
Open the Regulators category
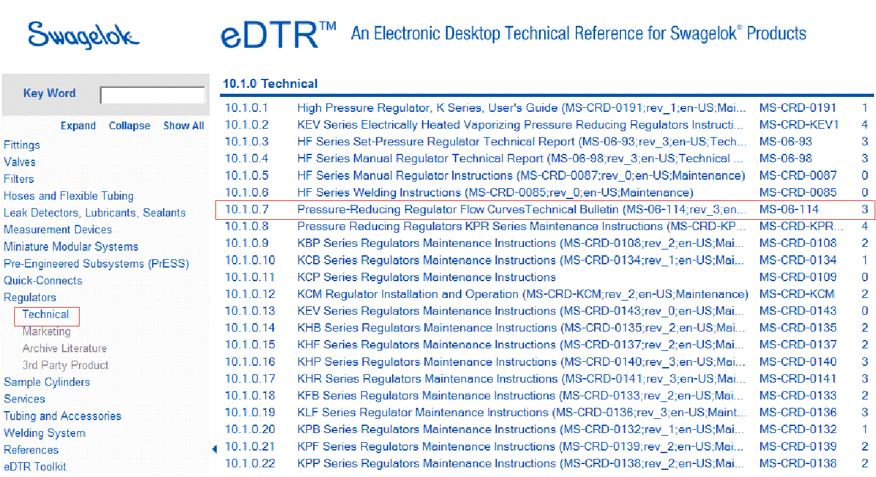pos(30,298)
